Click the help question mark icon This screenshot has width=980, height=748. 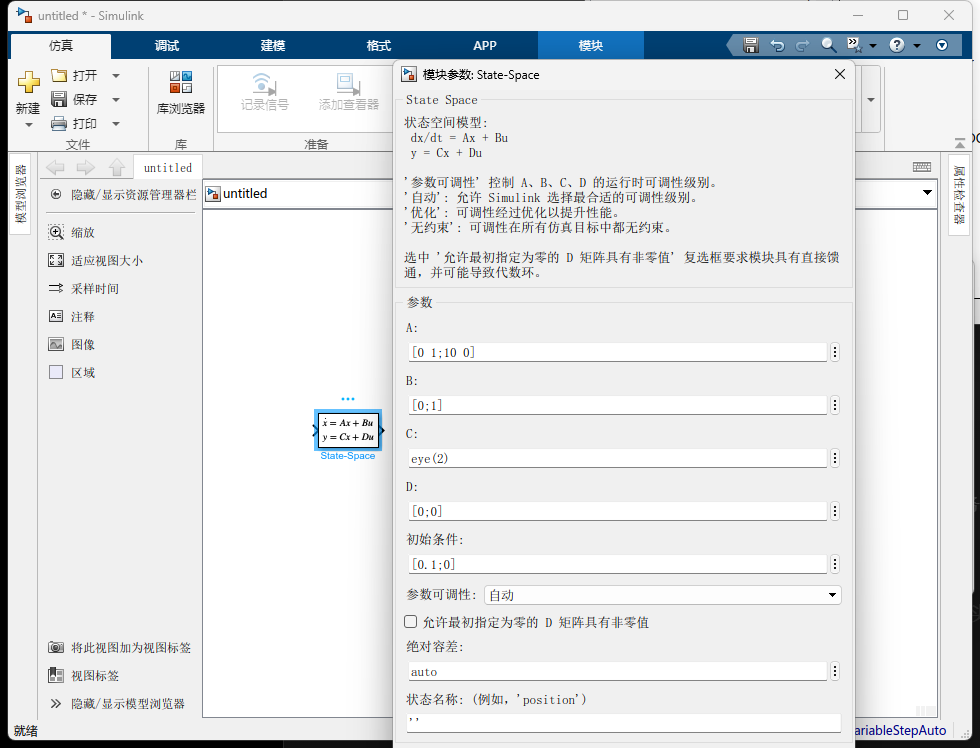[897, 45]
